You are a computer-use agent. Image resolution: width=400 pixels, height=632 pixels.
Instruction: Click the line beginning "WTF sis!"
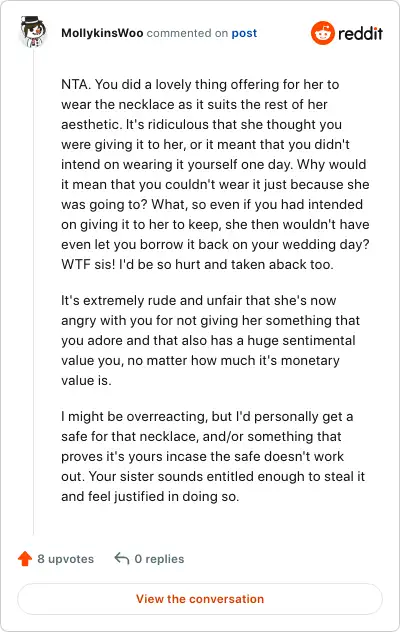click(197, 264)
